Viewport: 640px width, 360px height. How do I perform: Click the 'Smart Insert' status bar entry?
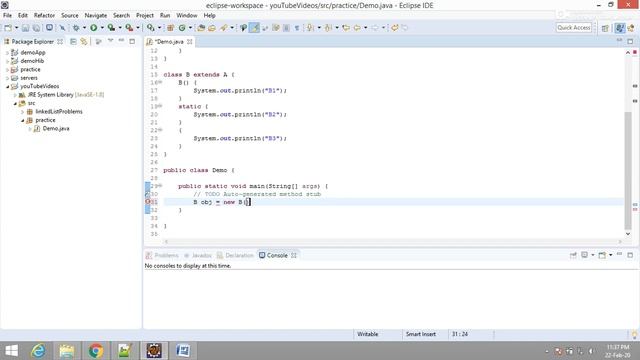[x=420, y=334]
